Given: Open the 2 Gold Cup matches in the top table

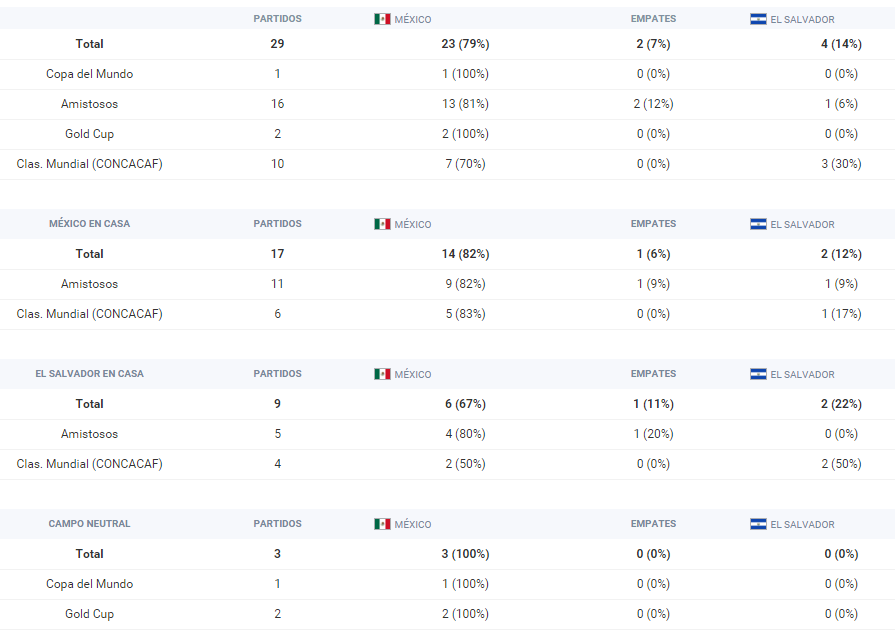Looking at the screenshot, I should coord(277,134).
